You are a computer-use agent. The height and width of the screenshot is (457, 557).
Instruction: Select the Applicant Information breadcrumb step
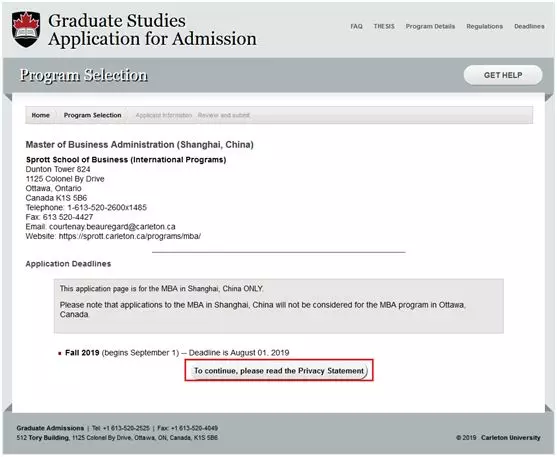[x=164, y=115]
